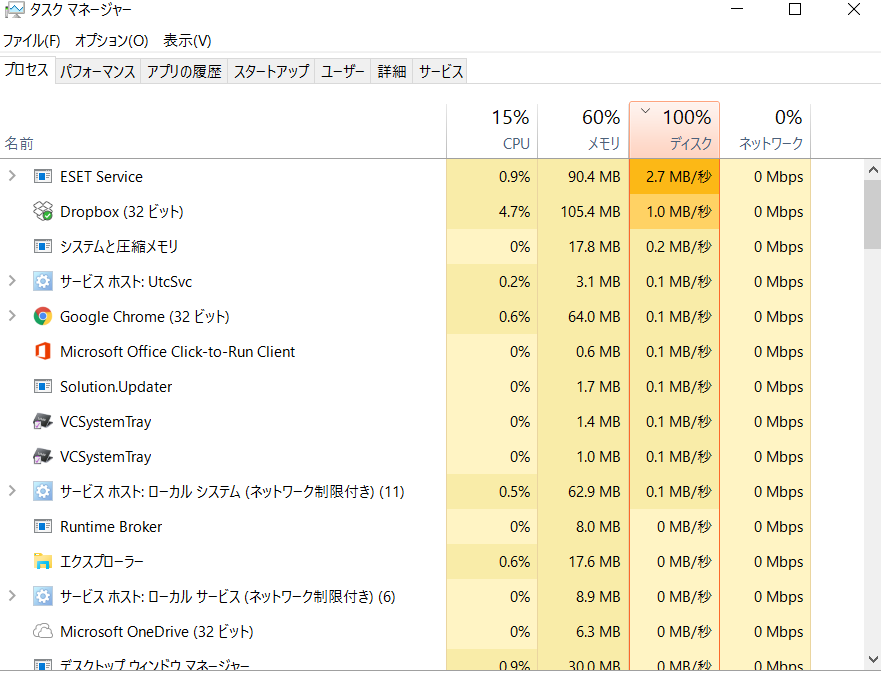
Task: Click the 0.2 MB/秒 disk value
Action: point(678,247)
